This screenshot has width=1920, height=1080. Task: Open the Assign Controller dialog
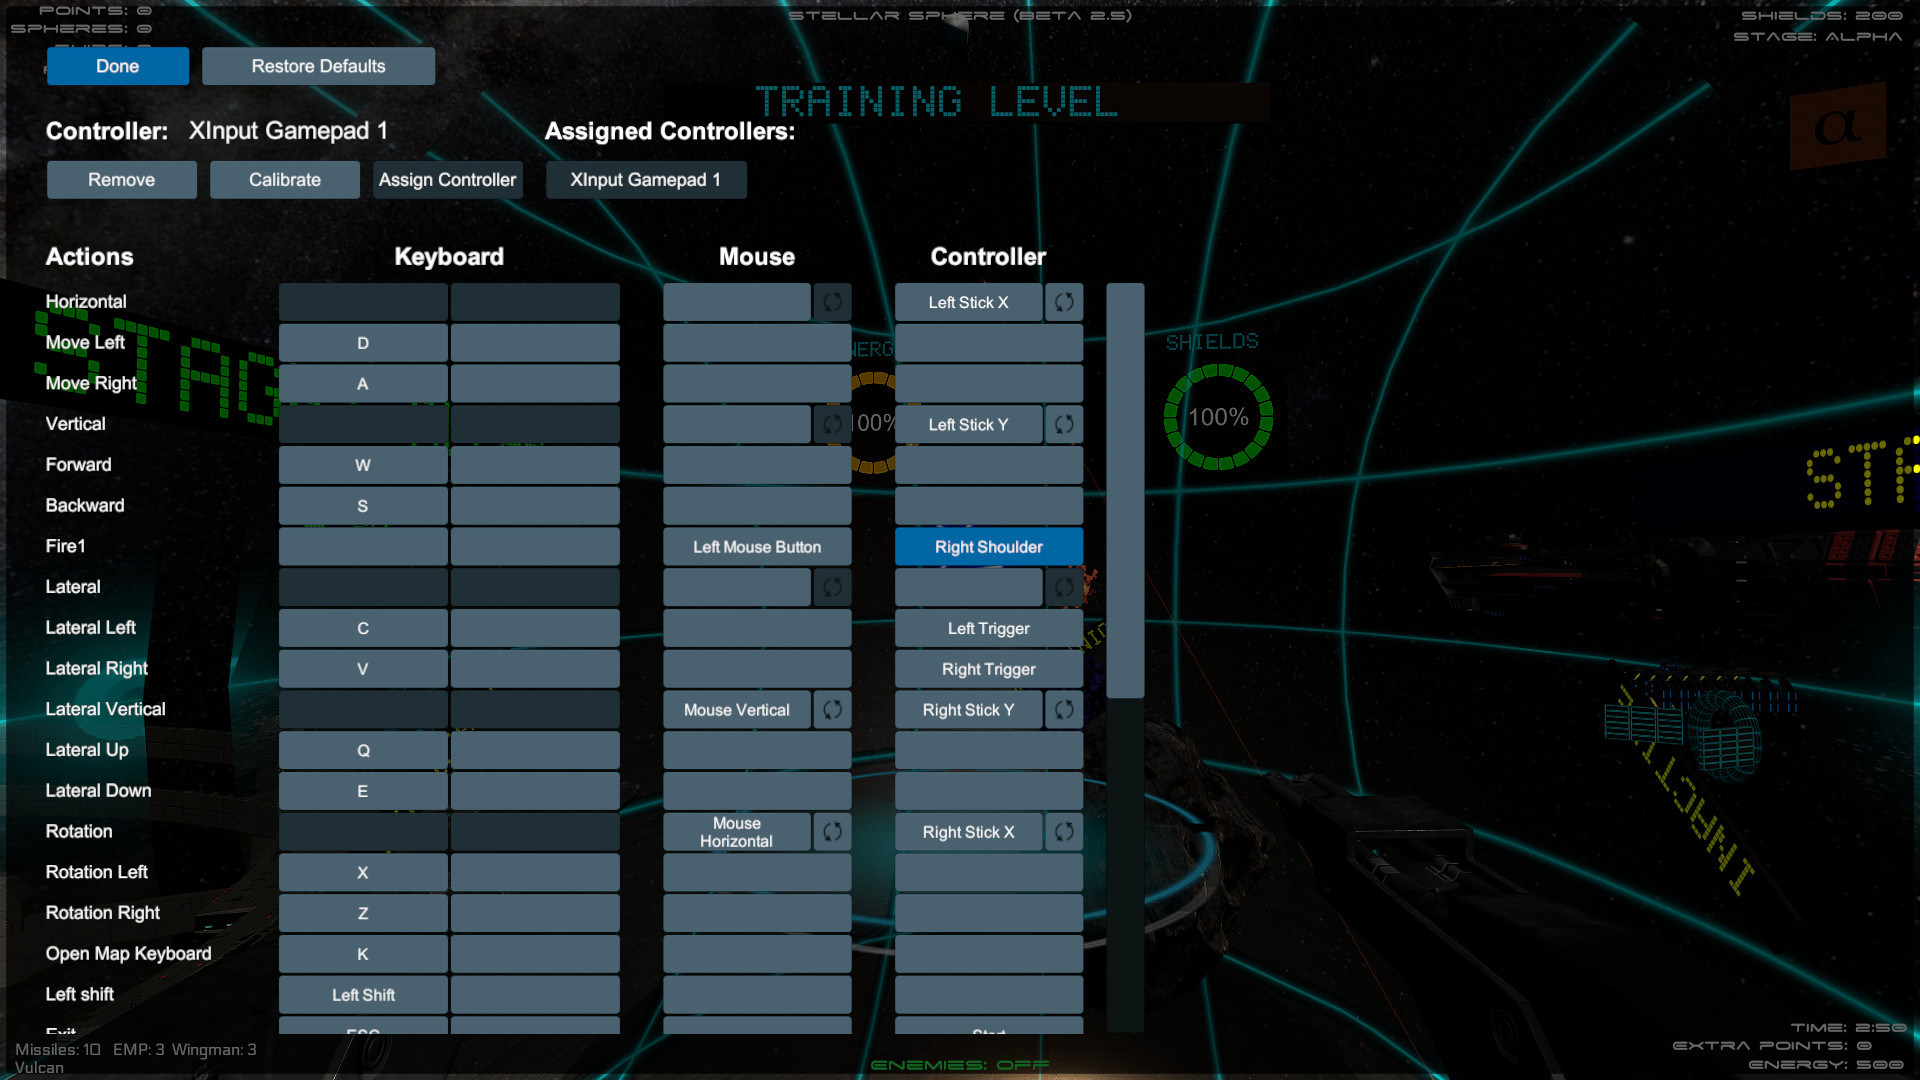[x=447, y=179]
